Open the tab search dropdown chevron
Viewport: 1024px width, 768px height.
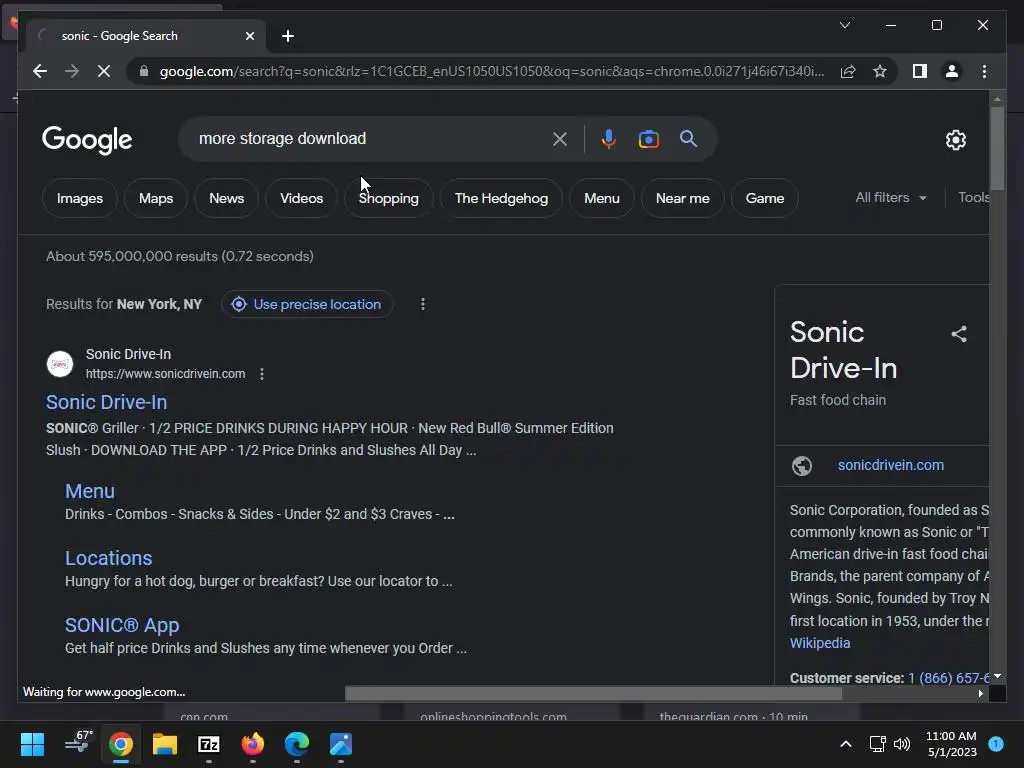point(844,25)
